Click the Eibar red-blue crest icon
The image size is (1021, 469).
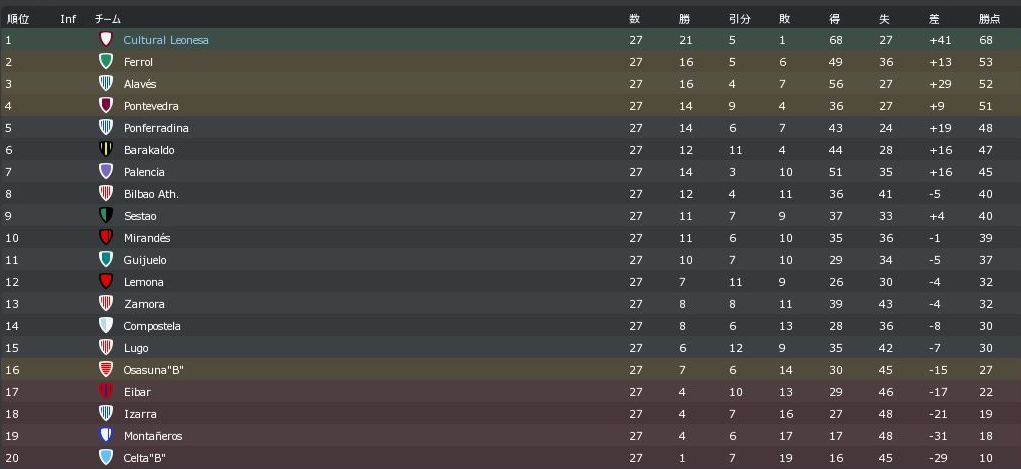coord(105,391)
